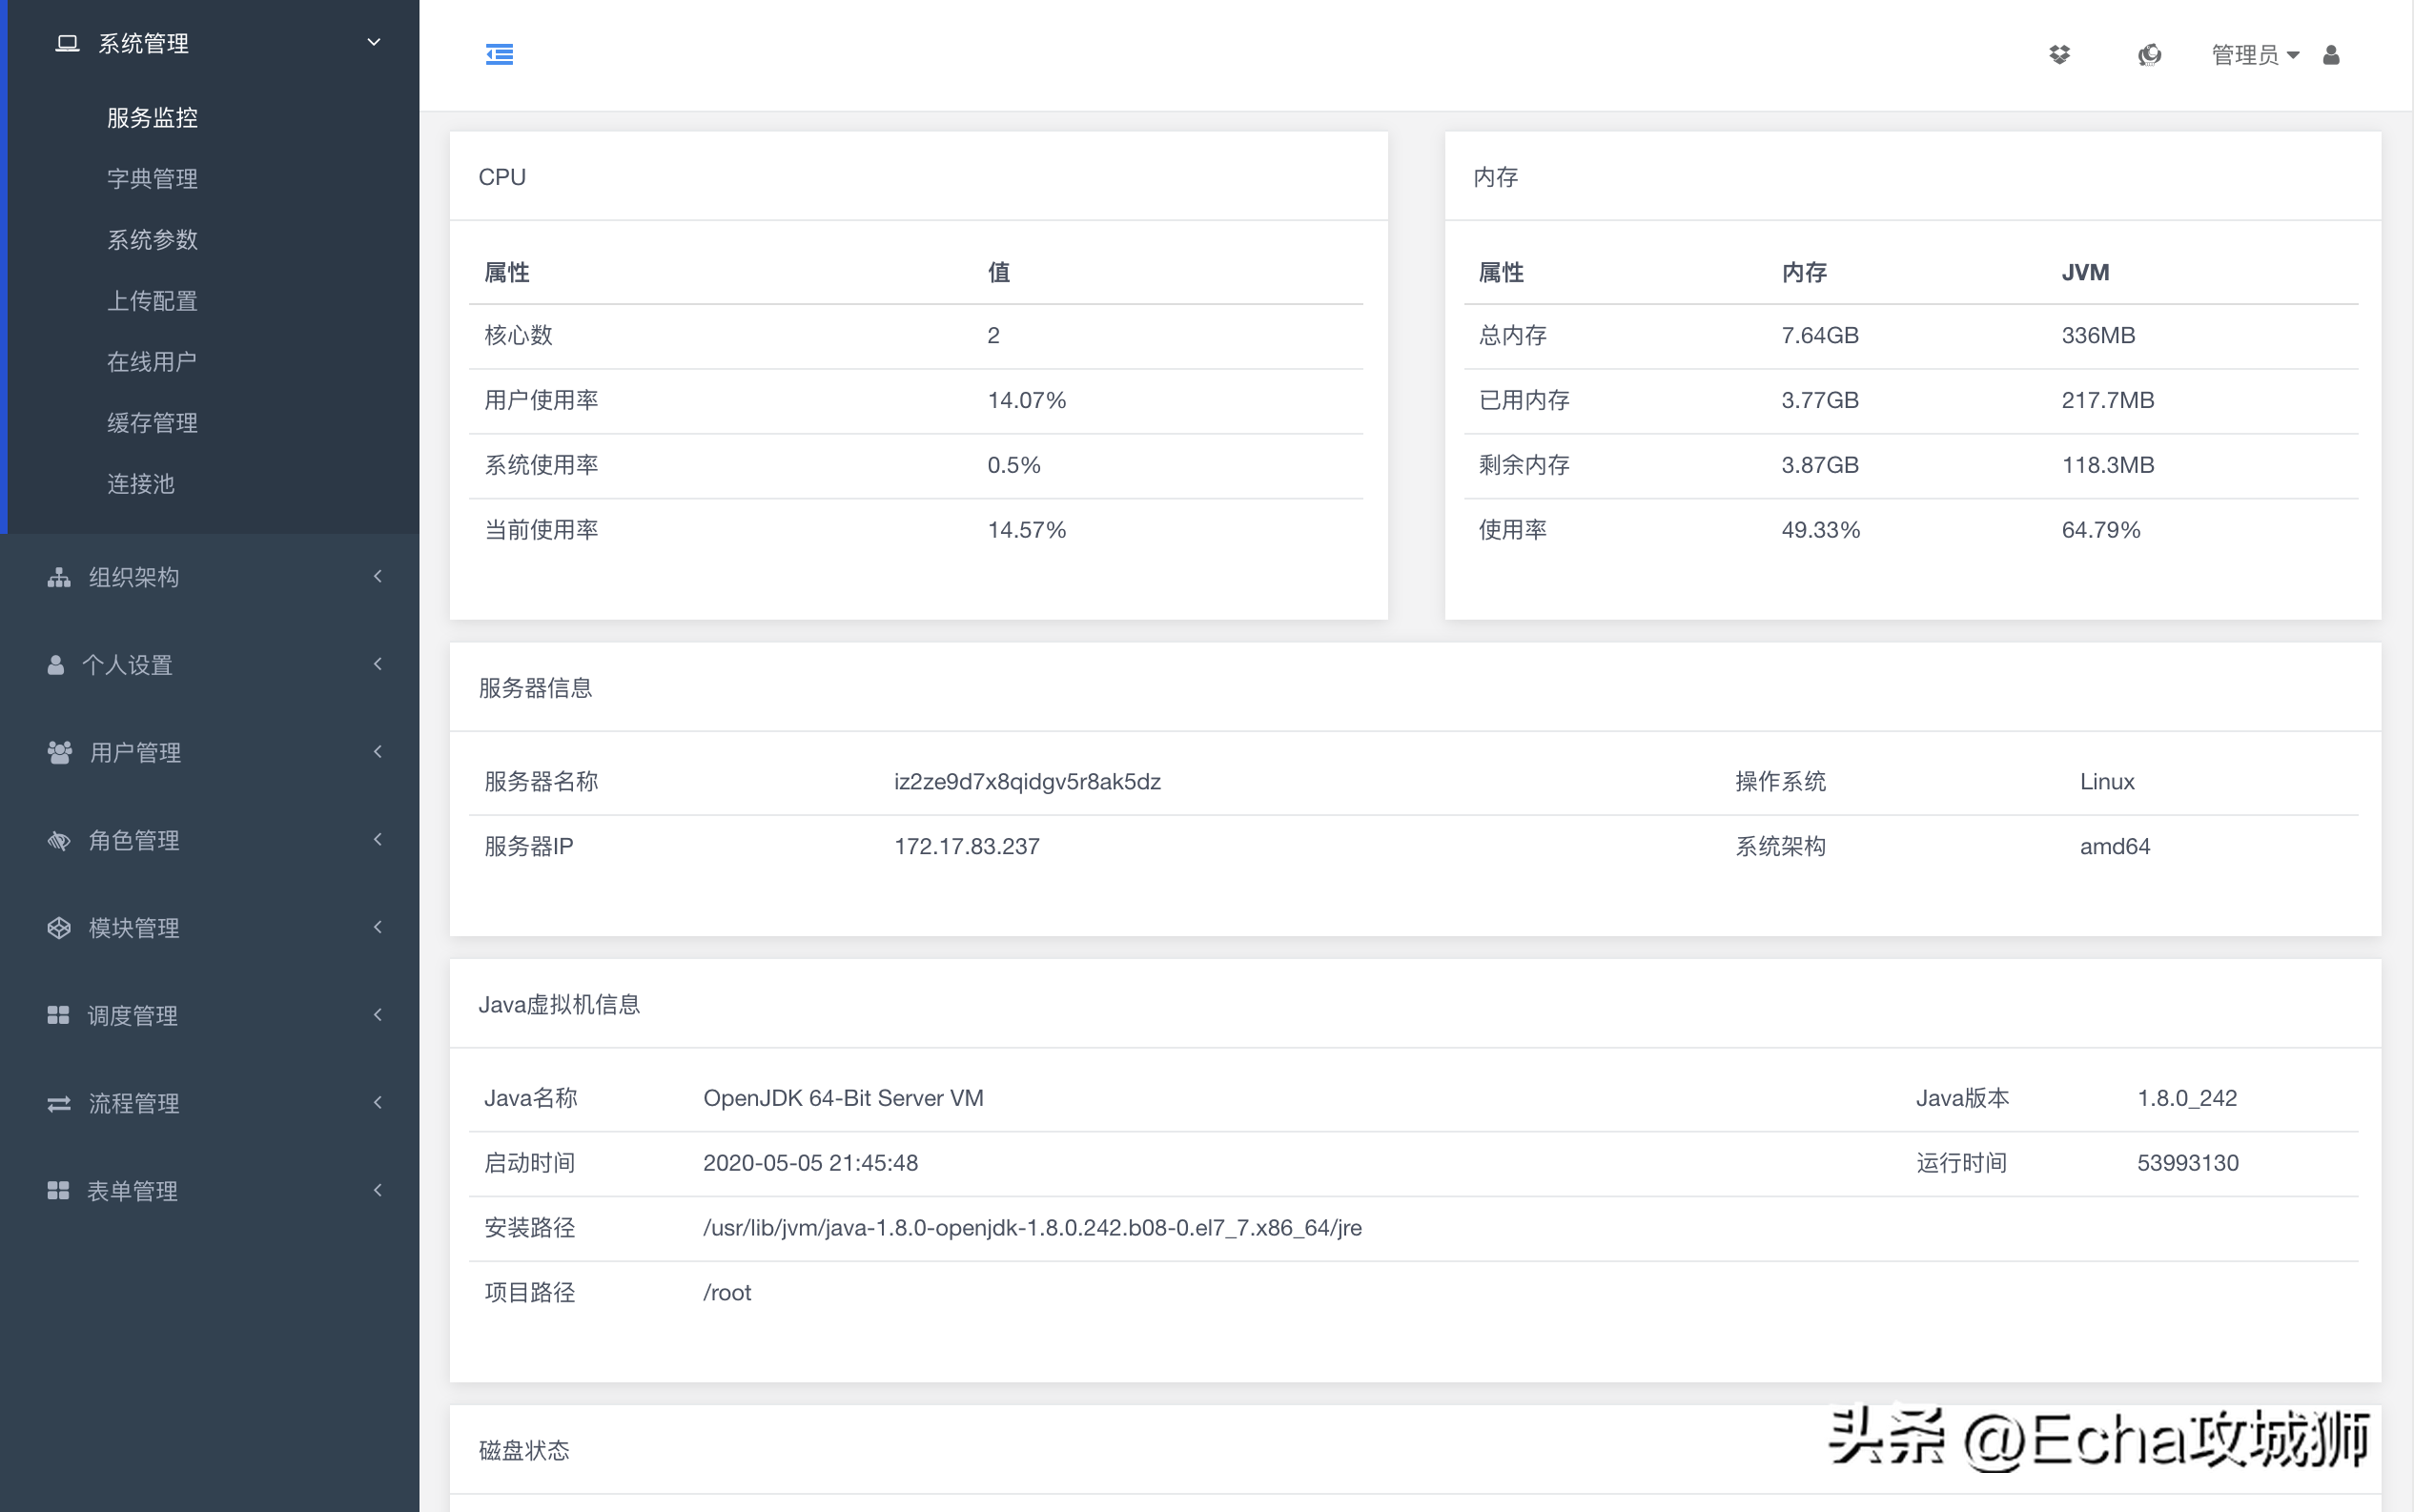Click the JVM used value 217.7MB
This screenshot has width=2414, height=1512.
point(2108,400)
